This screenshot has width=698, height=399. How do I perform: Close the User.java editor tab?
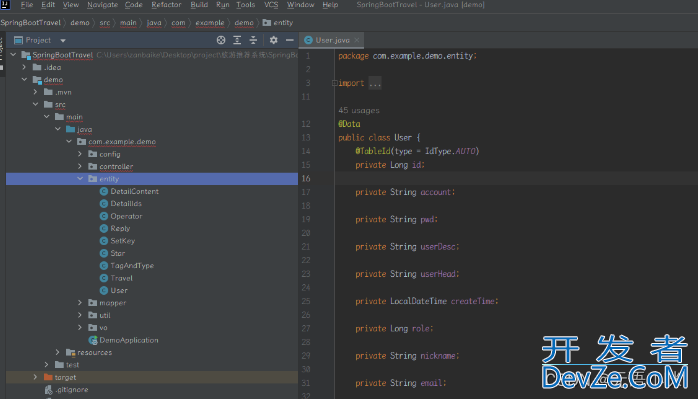pyautogui.click(x=357, y=40)
